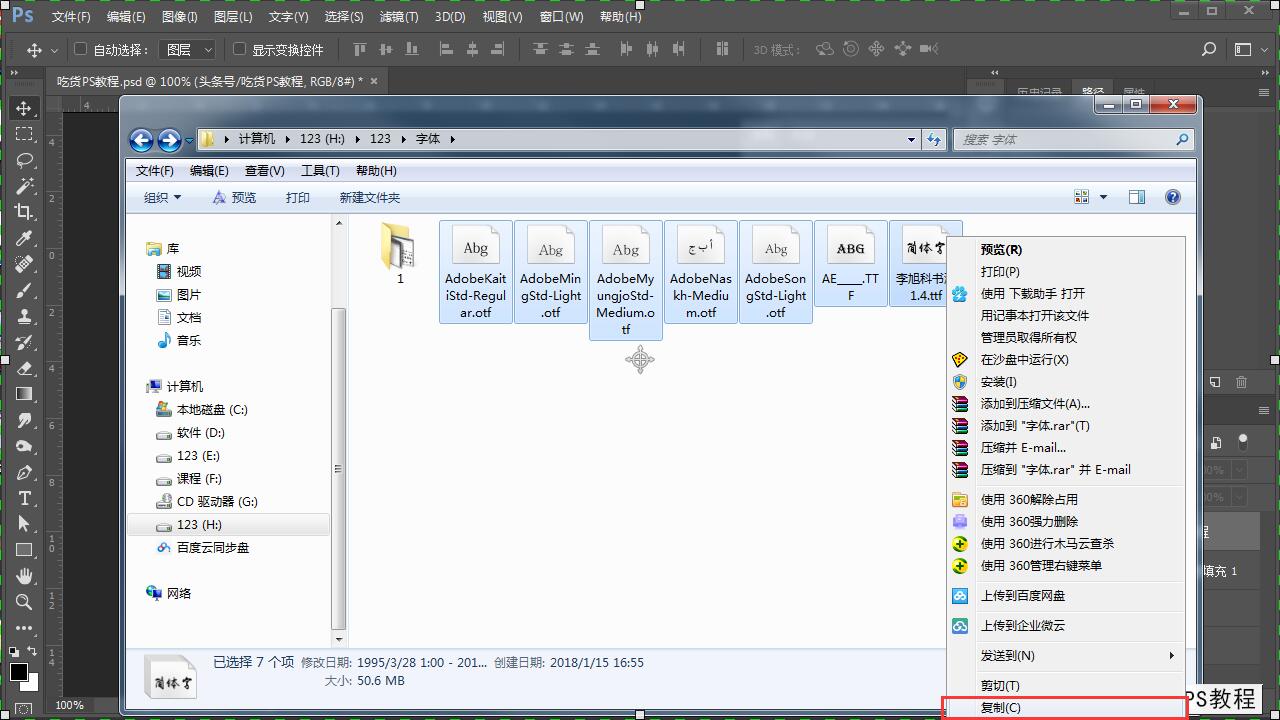Open the 图层 auto-select dropdown
Image resolution: width=1280 pixels, height=720 pixels.
pyautogui.click(x=188, y=49)
